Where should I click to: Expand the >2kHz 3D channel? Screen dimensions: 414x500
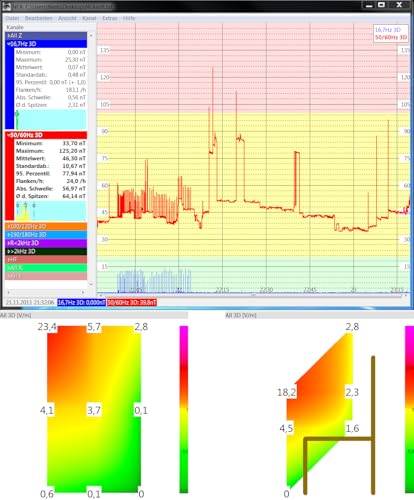click(x=46, y=251)
